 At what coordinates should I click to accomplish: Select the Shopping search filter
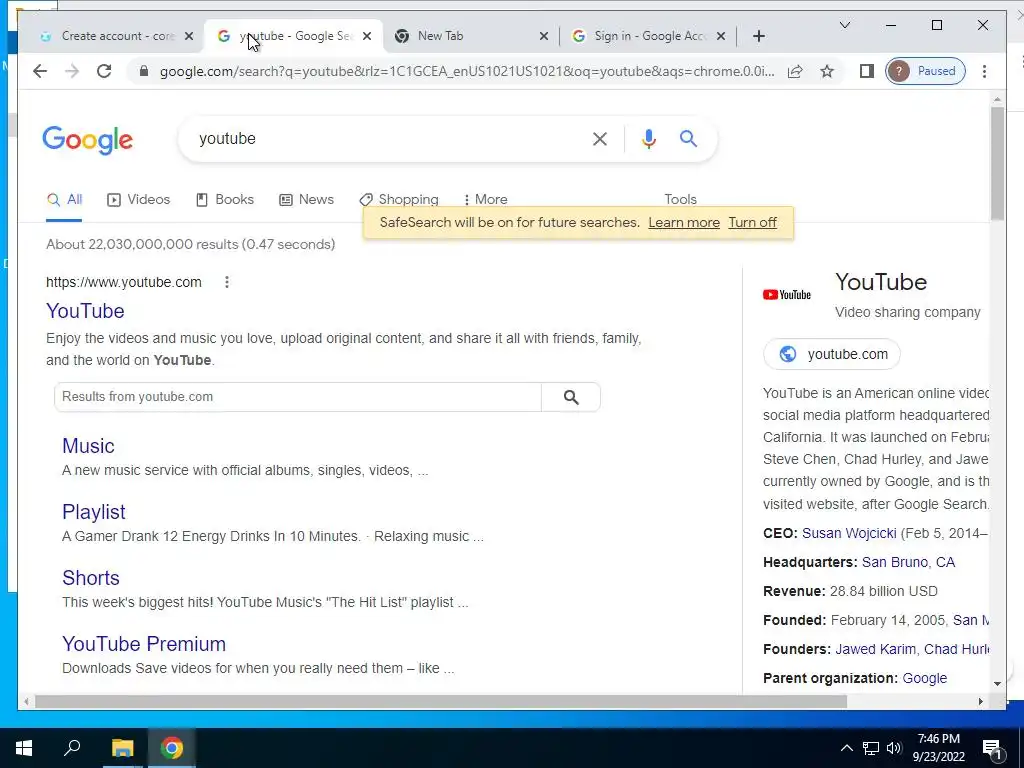(399, 199)
